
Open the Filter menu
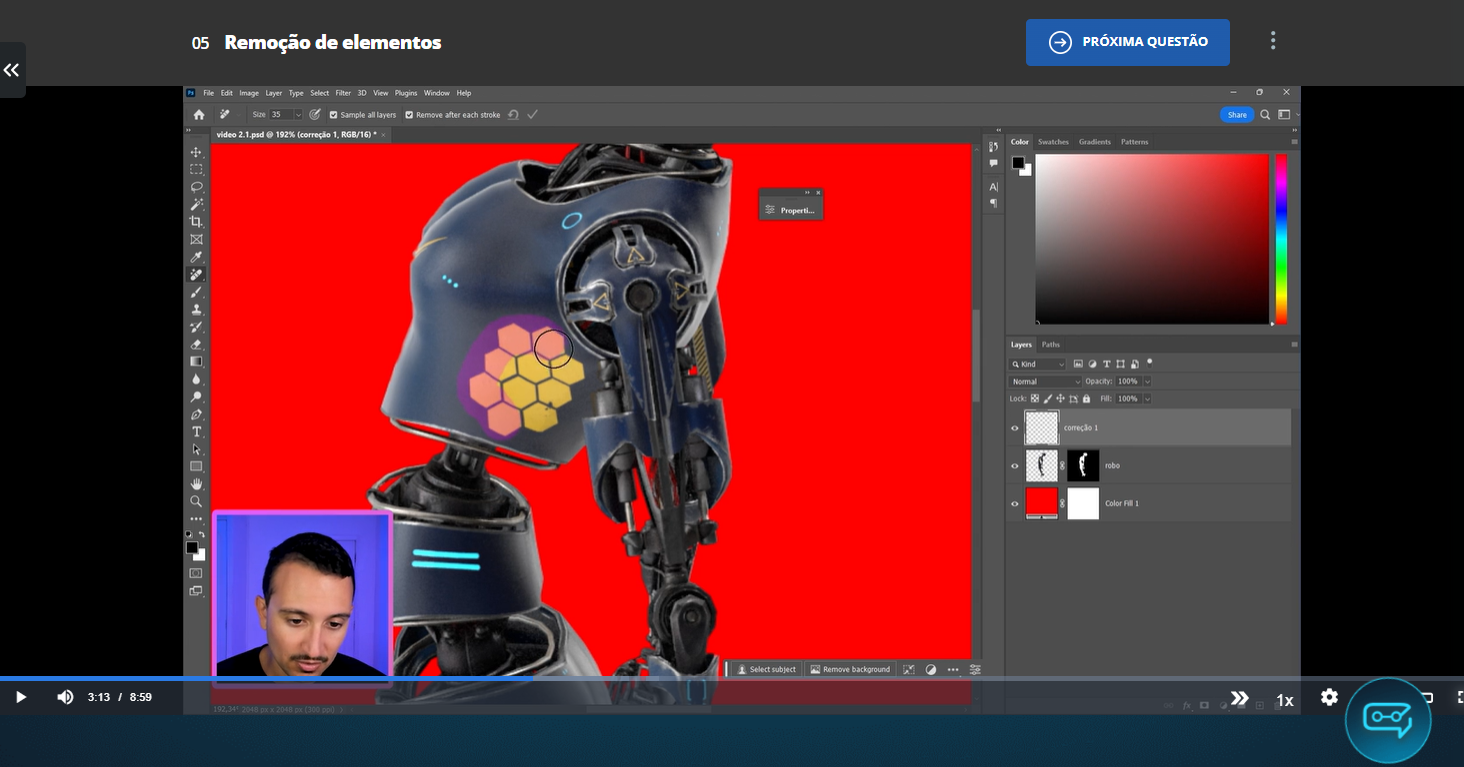343,93
